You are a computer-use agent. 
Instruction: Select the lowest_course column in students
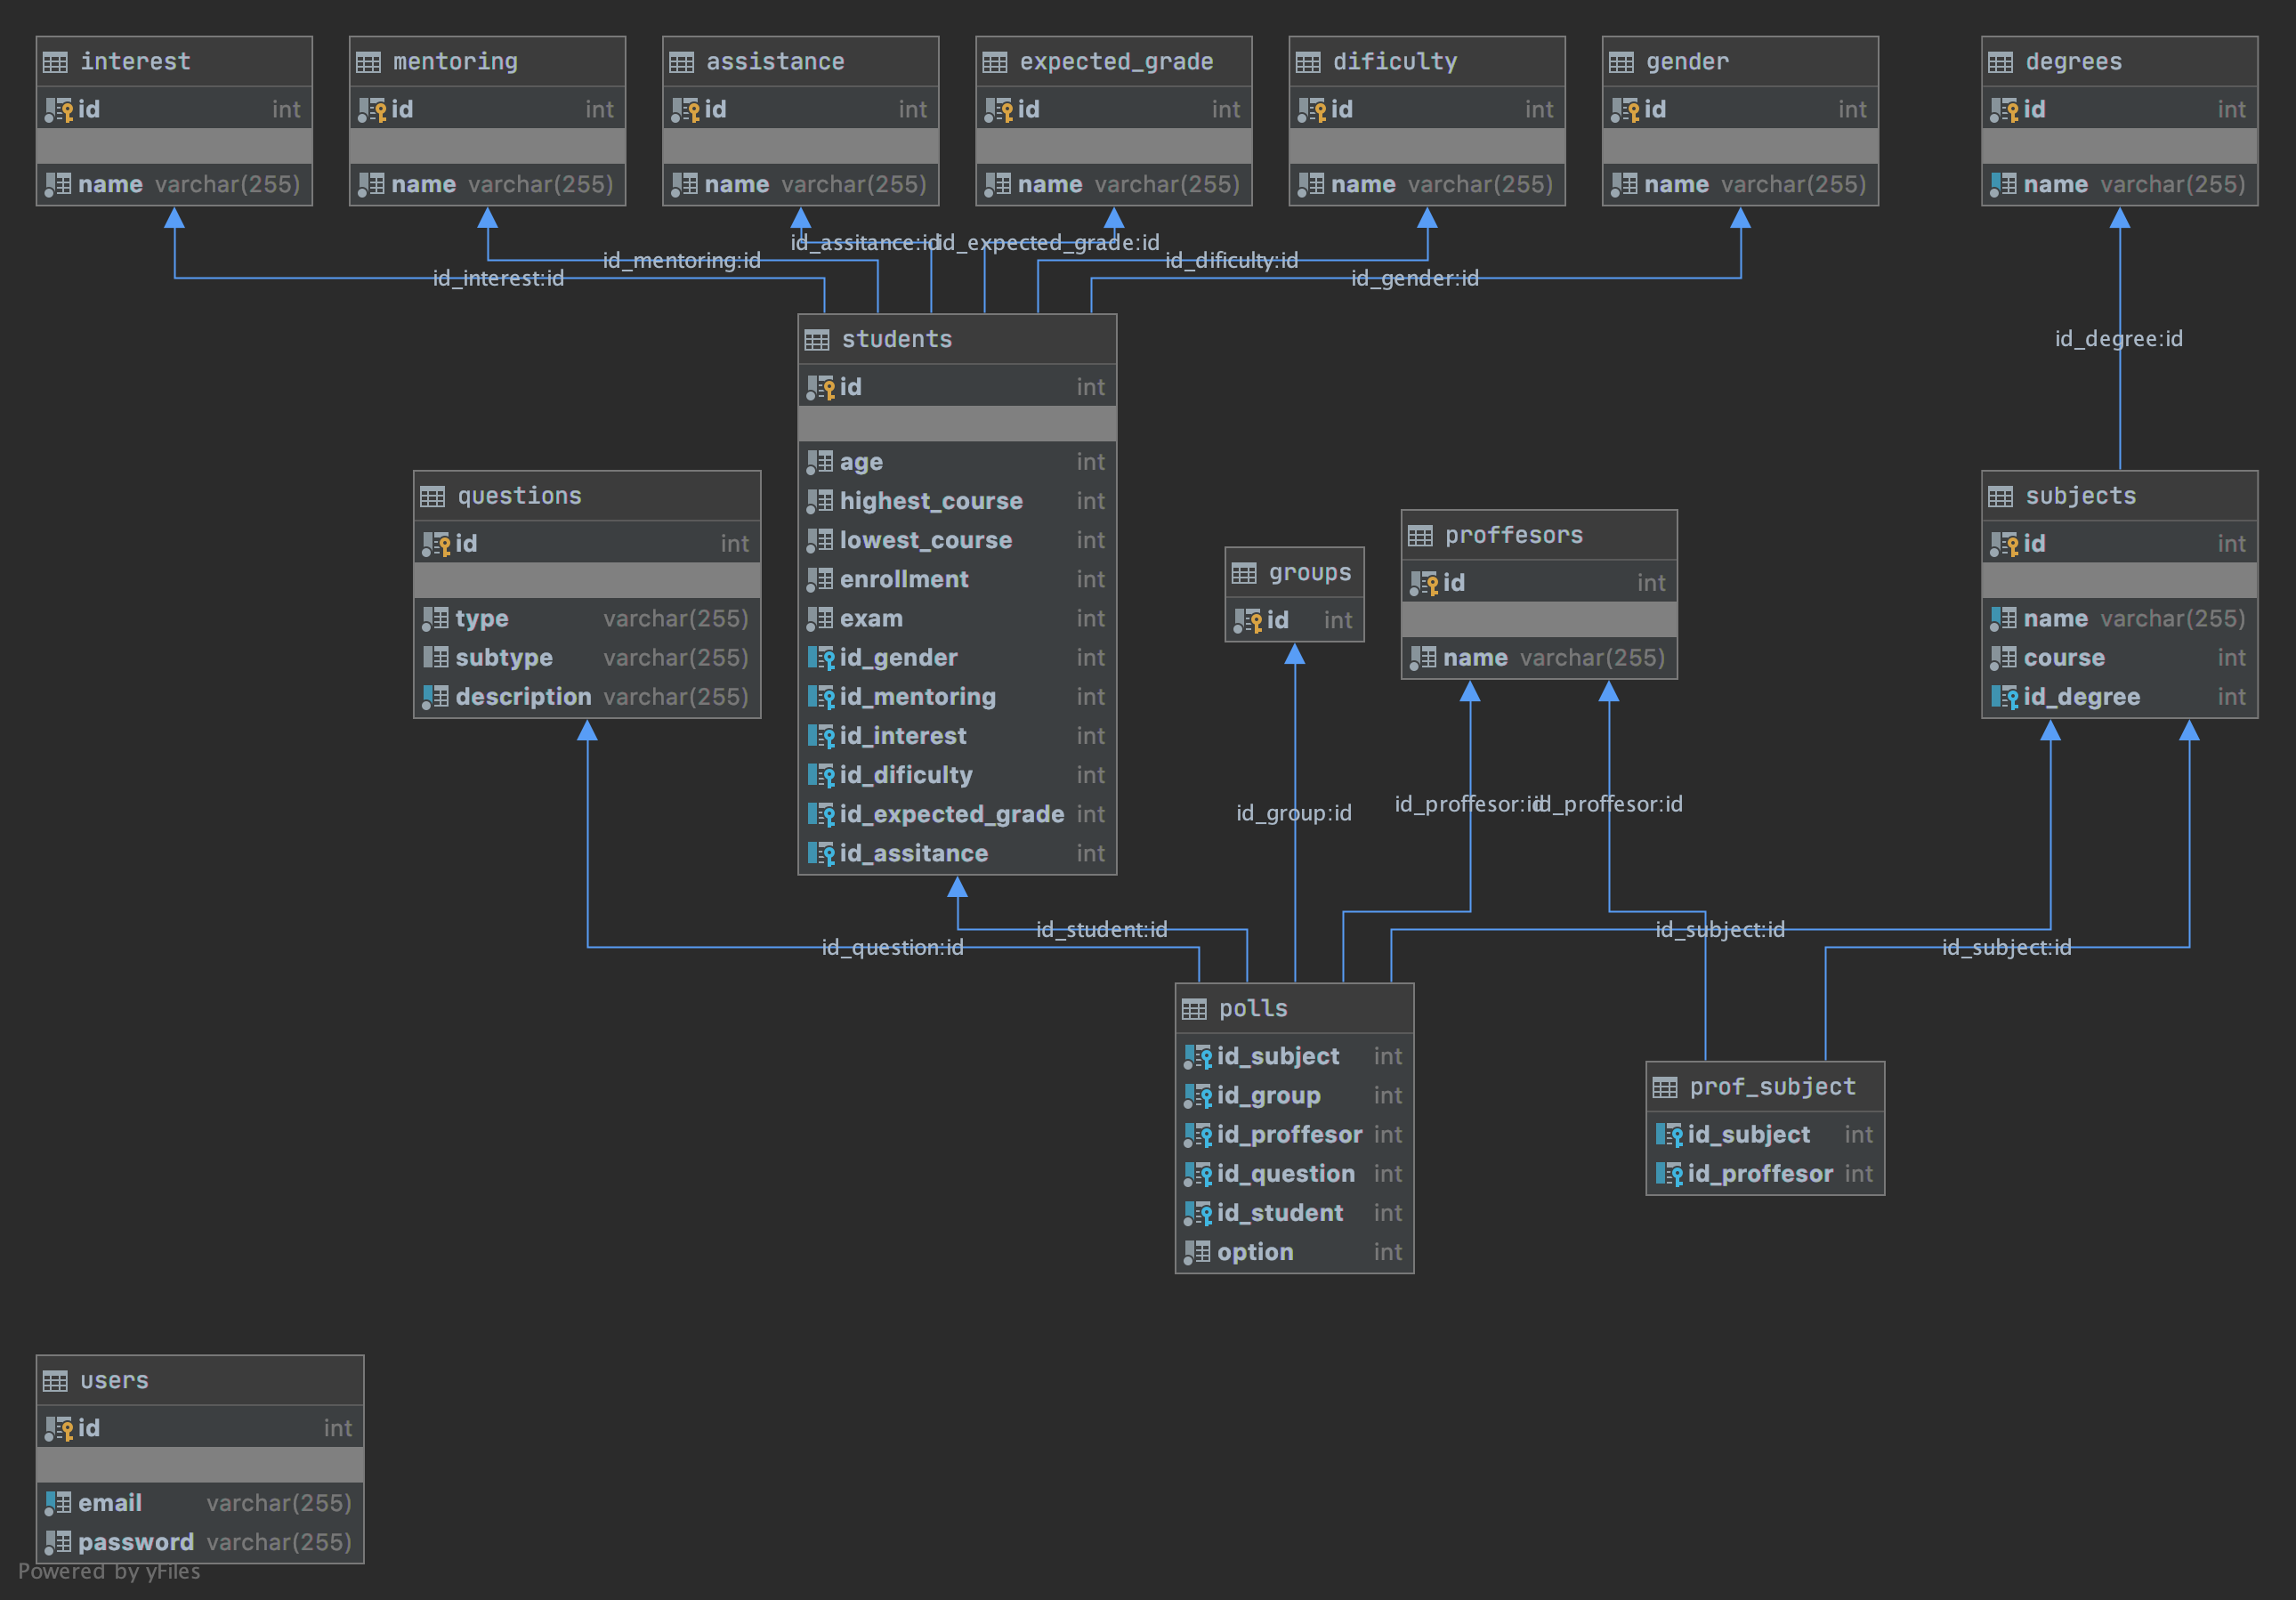click(x=957, y=540)
